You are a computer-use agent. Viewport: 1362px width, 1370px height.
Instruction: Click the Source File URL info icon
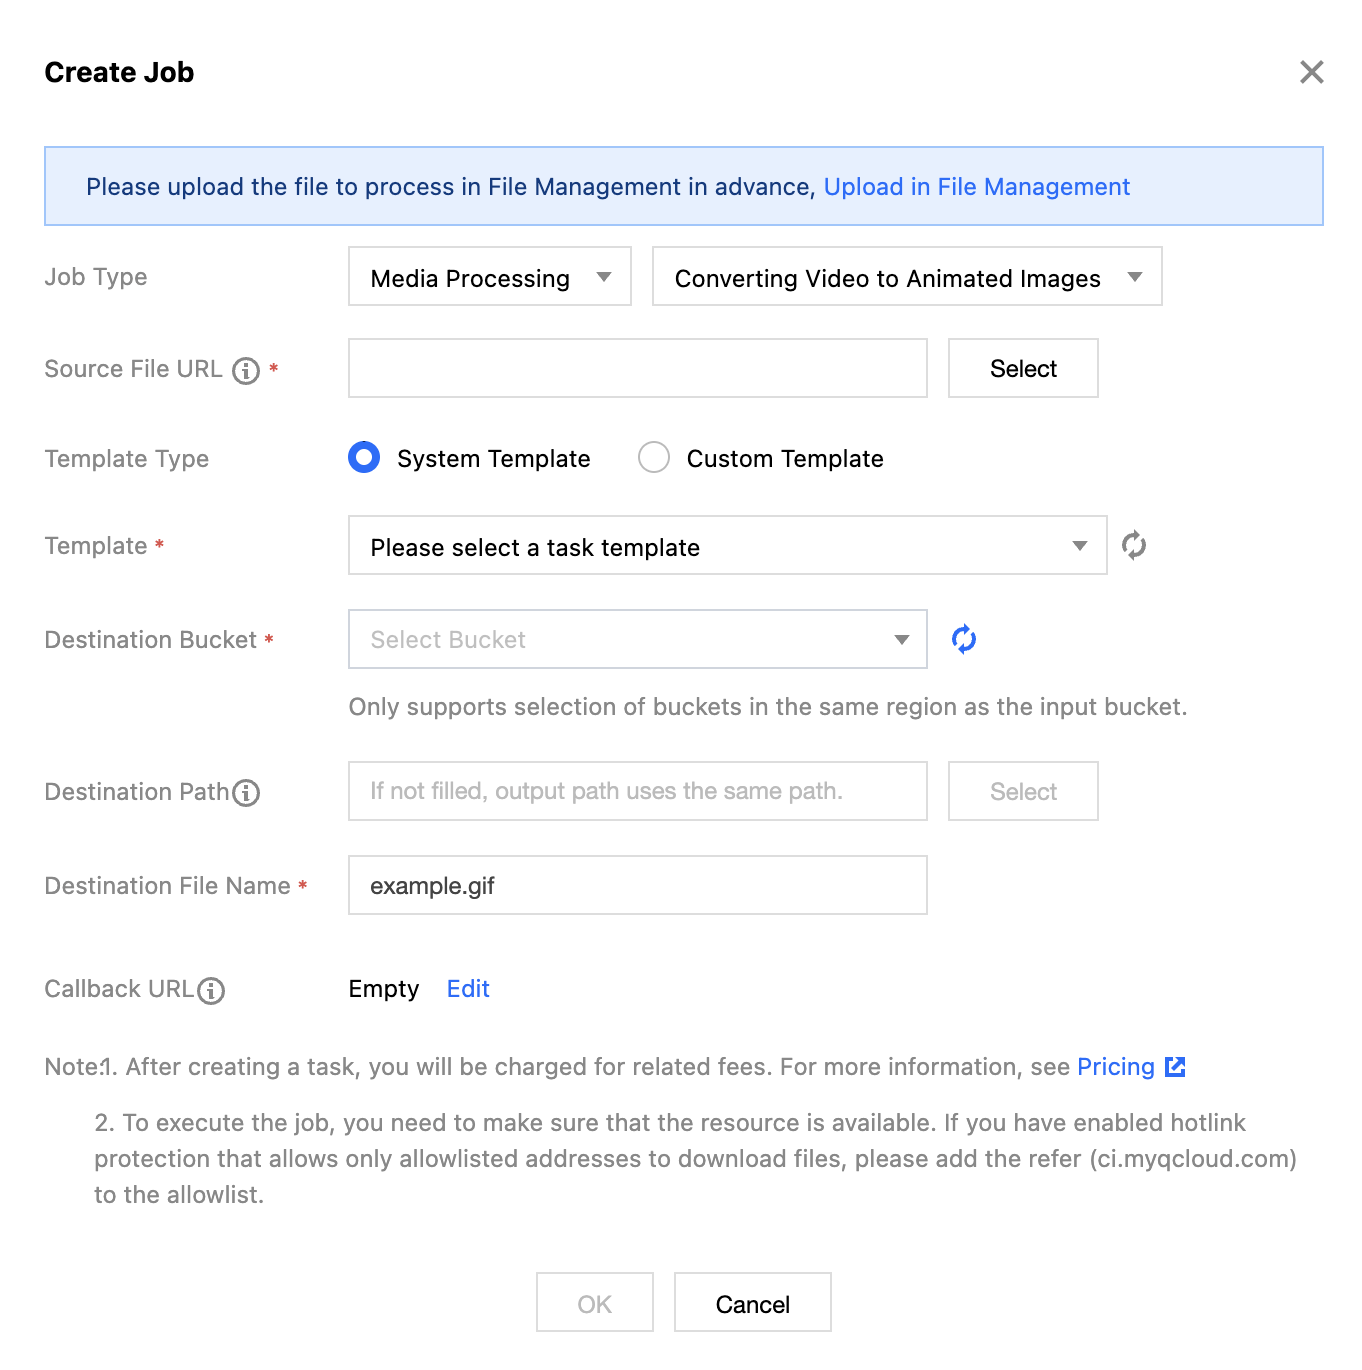246,371
